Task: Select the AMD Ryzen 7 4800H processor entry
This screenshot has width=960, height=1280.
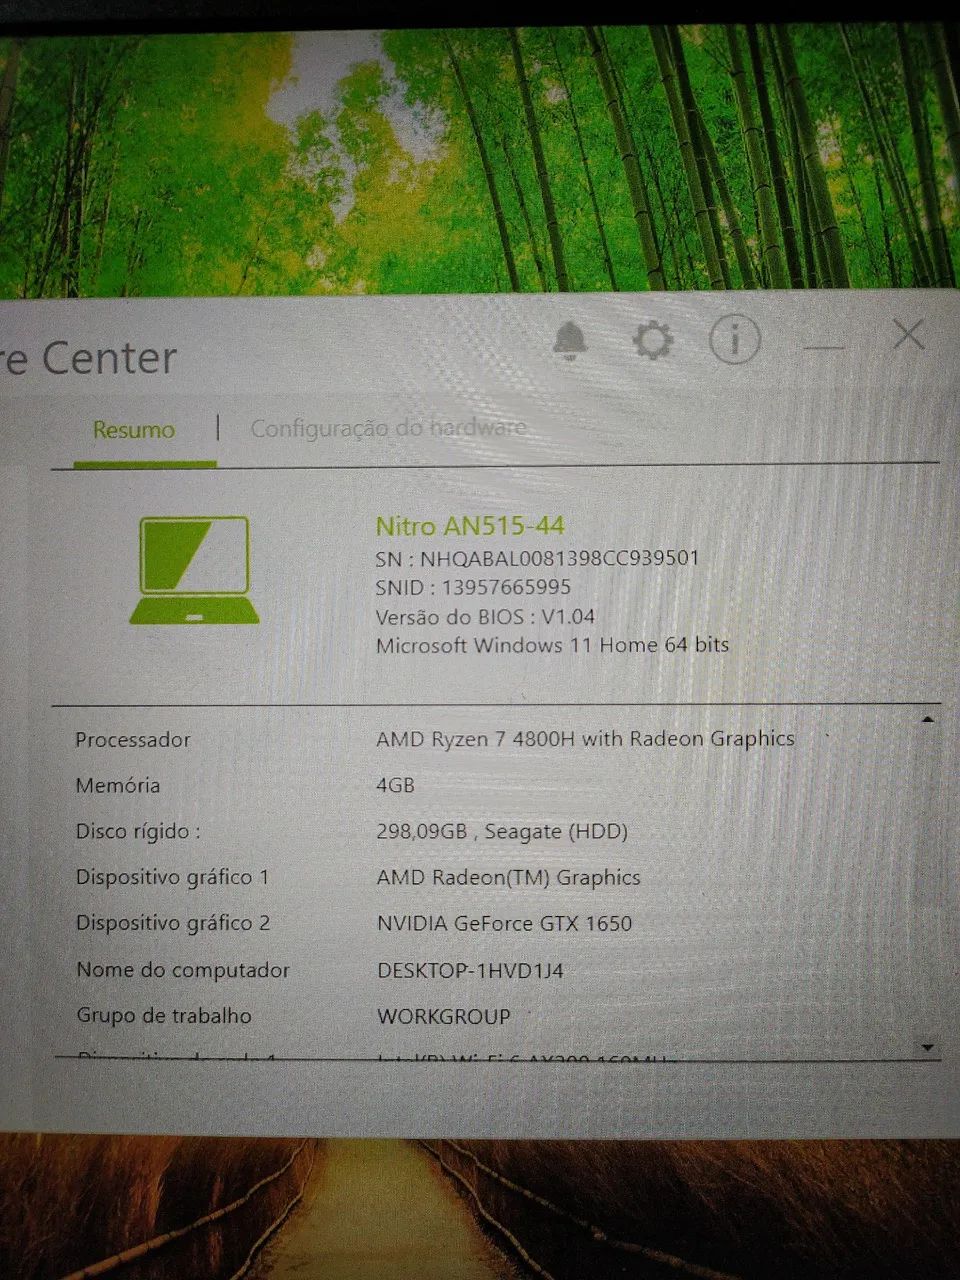Action: tap(585, 739)
